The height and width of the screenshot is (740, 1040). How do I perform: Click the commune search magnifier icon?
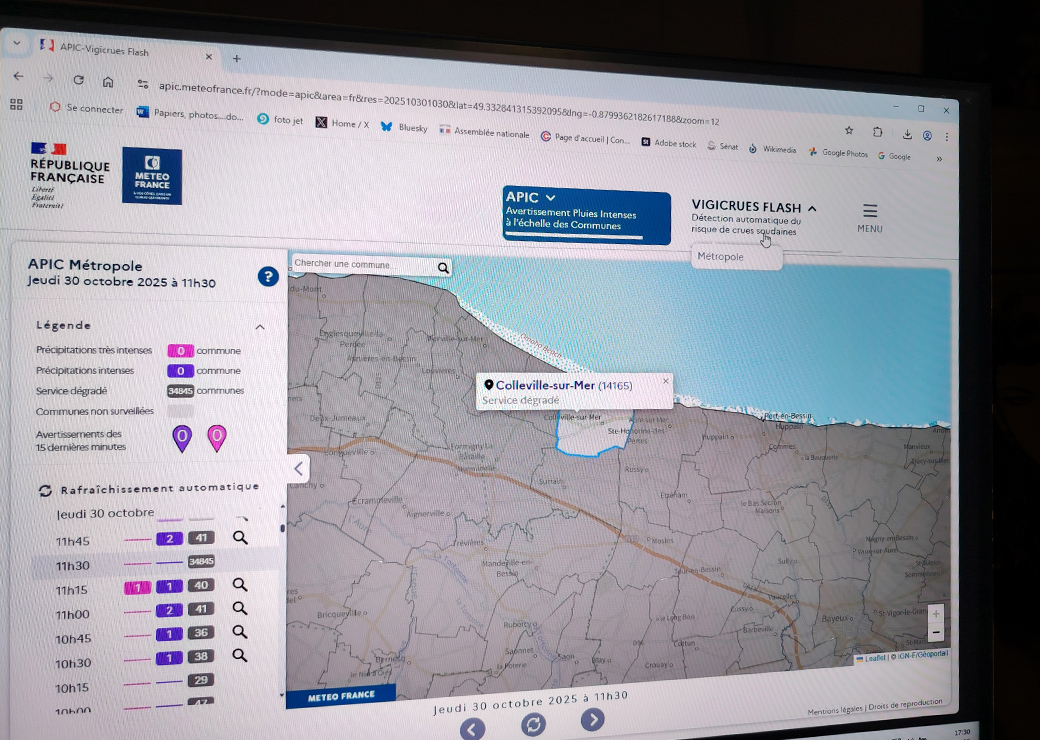[442, 268]
